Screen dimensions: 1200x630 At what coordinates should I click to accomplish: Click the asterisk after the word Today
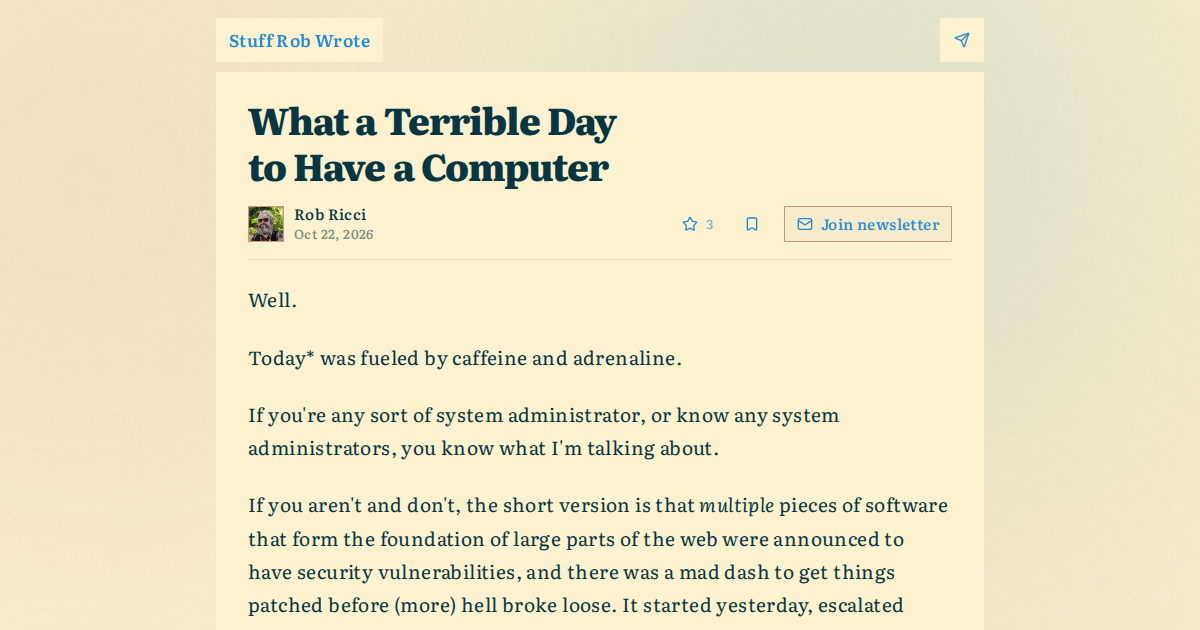310,355
